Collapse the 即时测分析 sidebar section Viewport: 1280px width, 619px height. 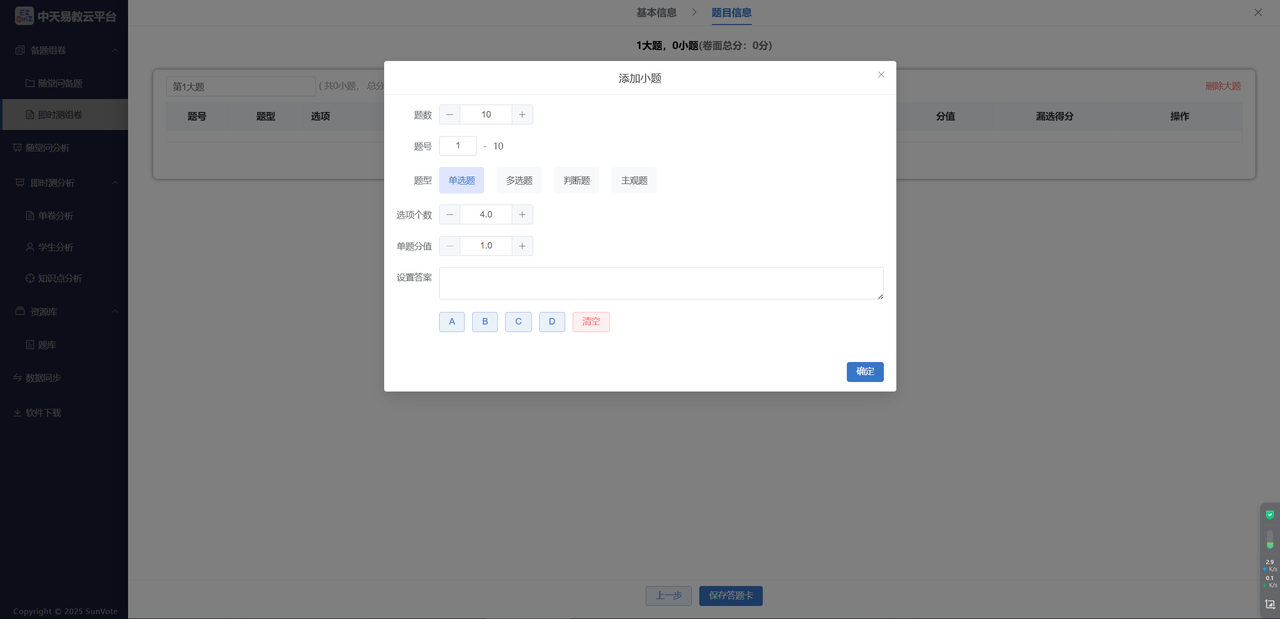point(115,183)
